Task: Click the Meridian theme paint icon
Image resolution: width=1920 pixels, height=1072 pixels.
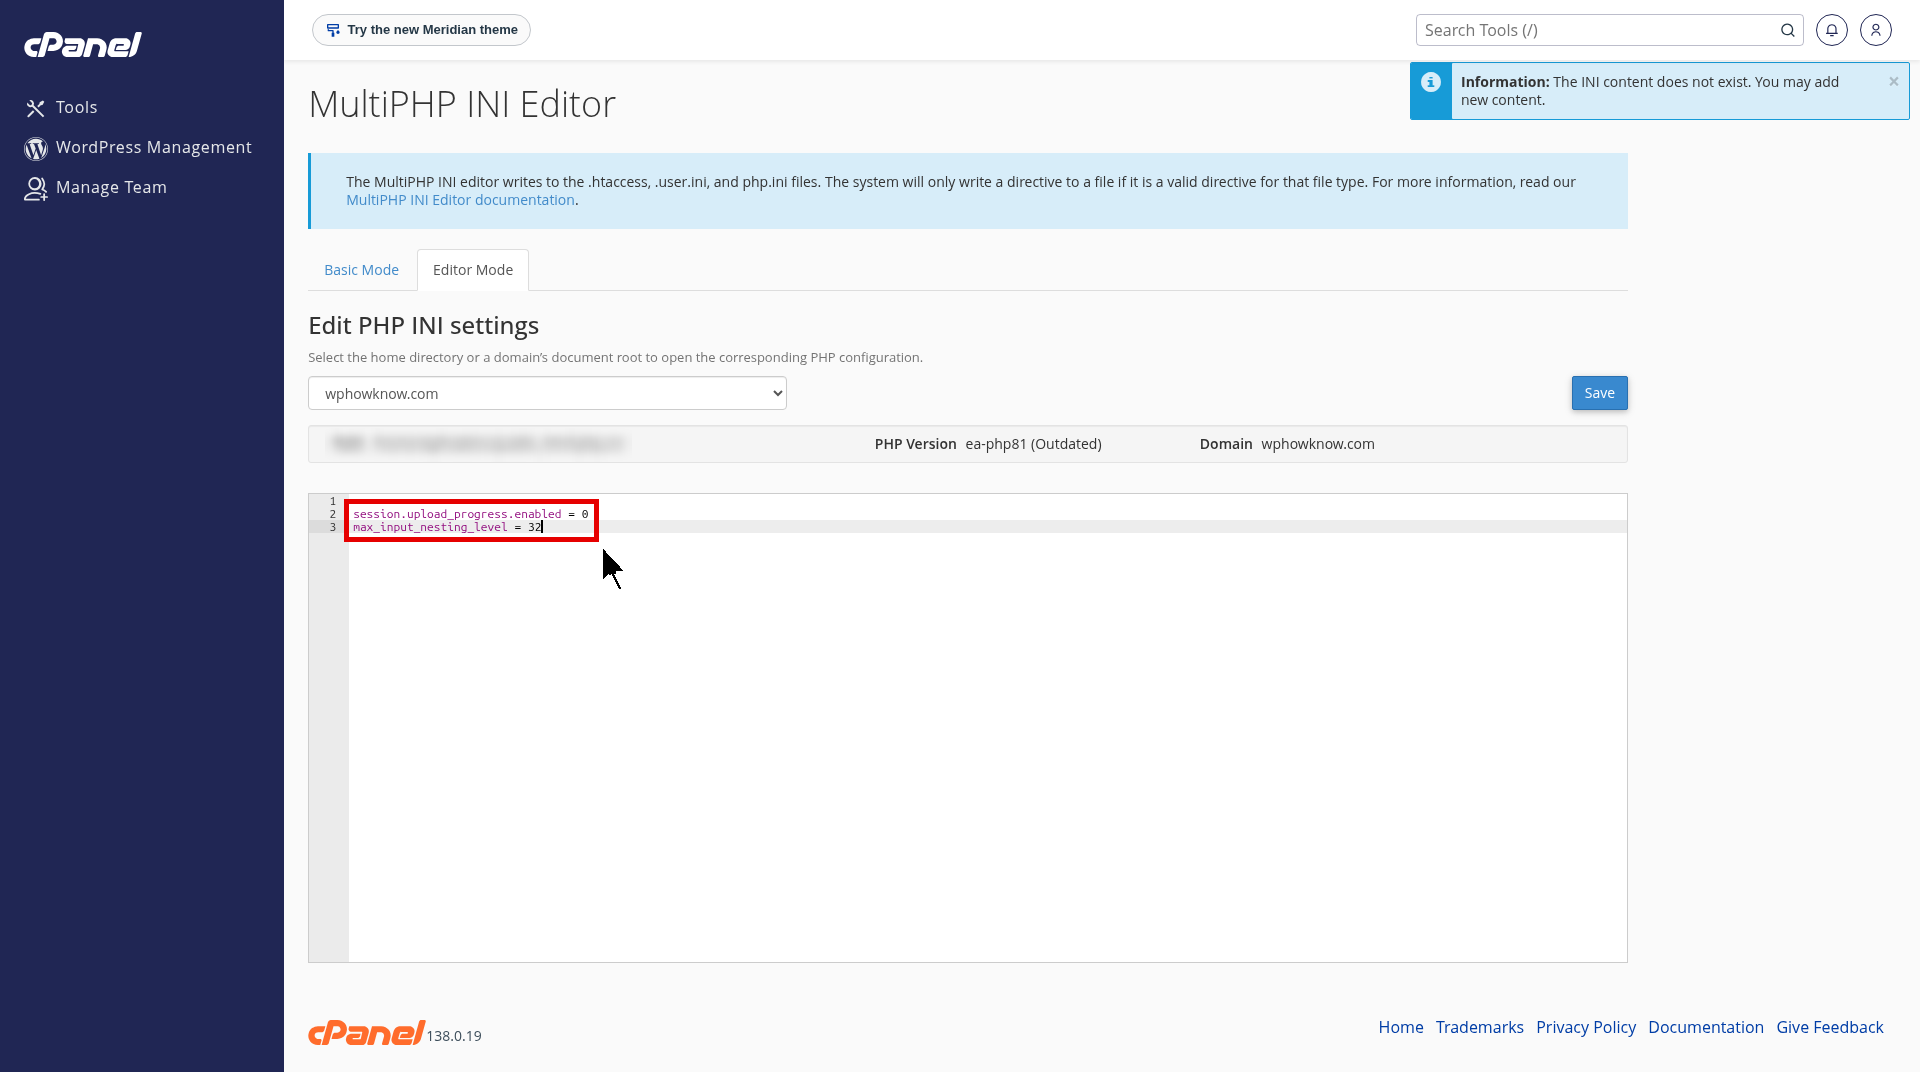Action: tap(333, 30)
